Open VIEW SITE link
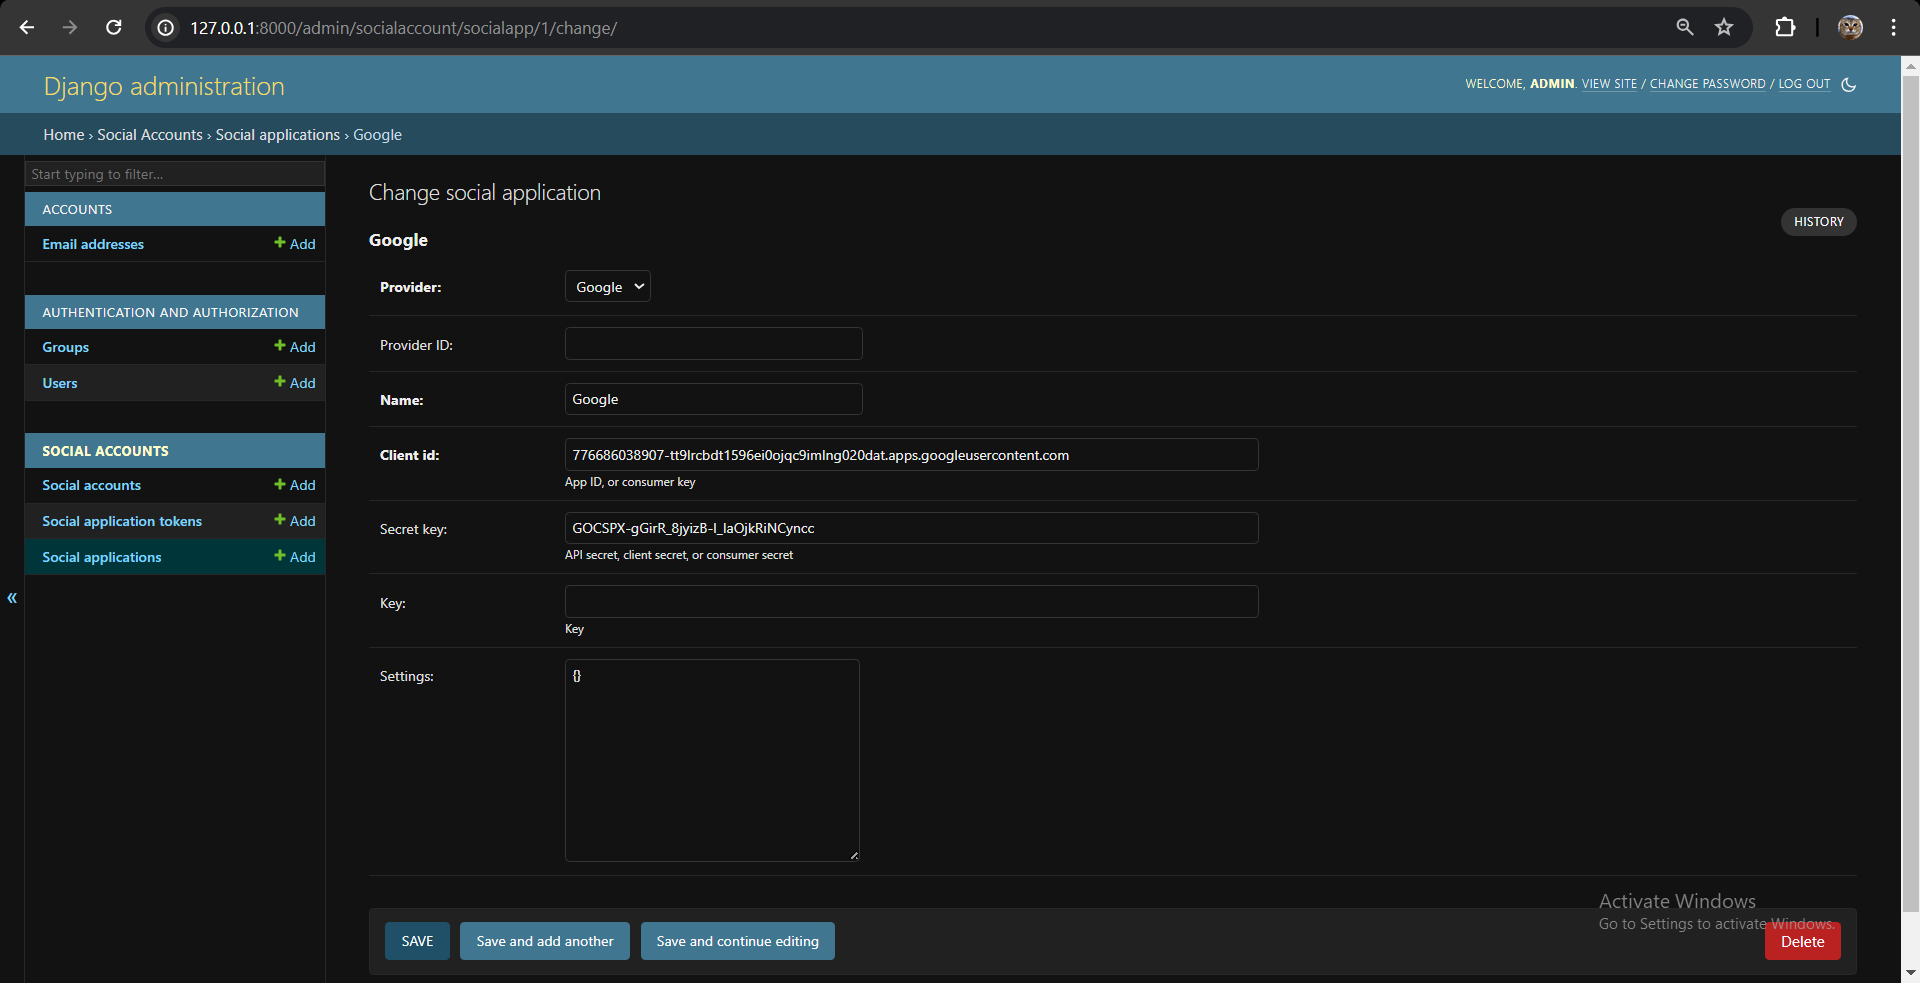Screen dimensions: 1920x983 (x=1609, y=84)
